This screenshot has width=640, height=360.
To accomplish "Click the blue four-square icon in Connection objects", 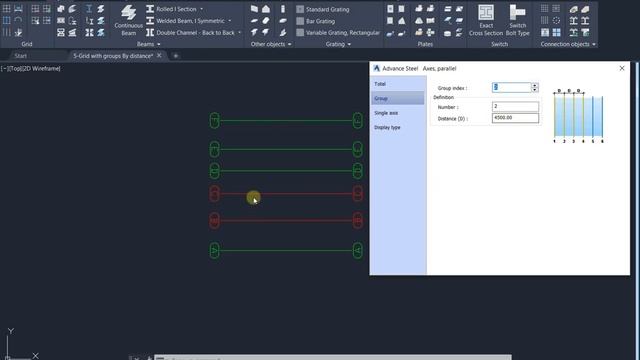I will [556, 32].
